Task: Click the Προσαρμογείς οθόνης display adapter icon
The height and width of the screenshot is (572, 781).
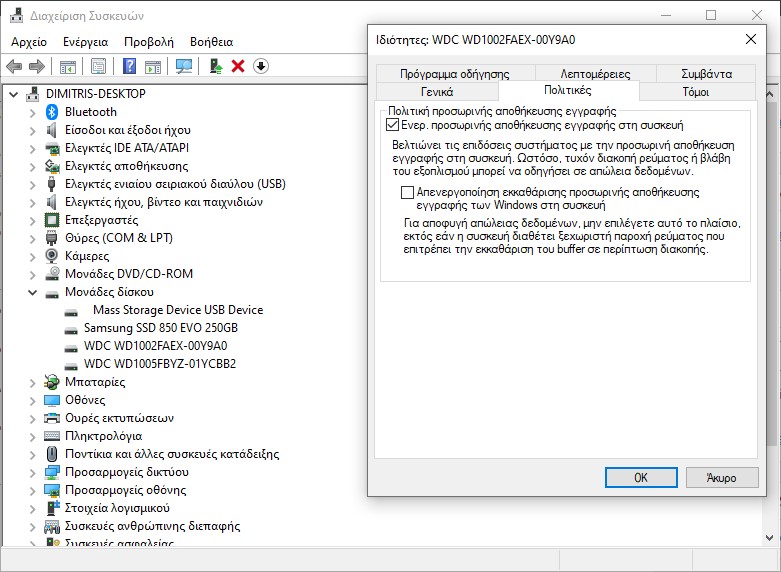Action: coord(52,490)
